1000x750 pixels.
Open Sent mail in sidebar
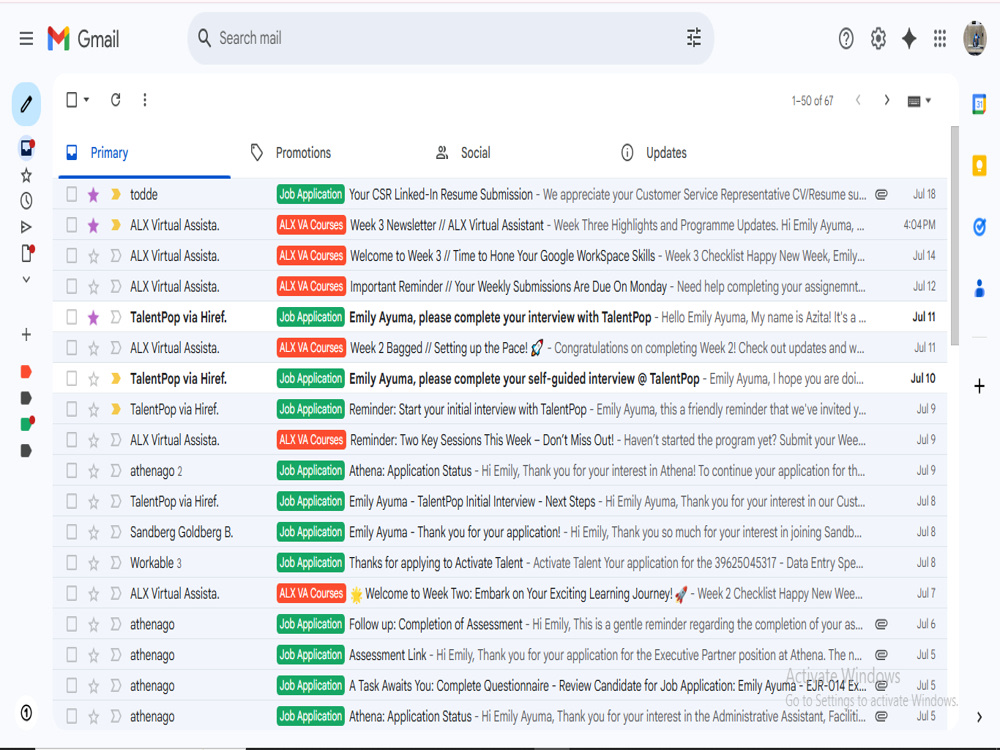coord(26,227)
